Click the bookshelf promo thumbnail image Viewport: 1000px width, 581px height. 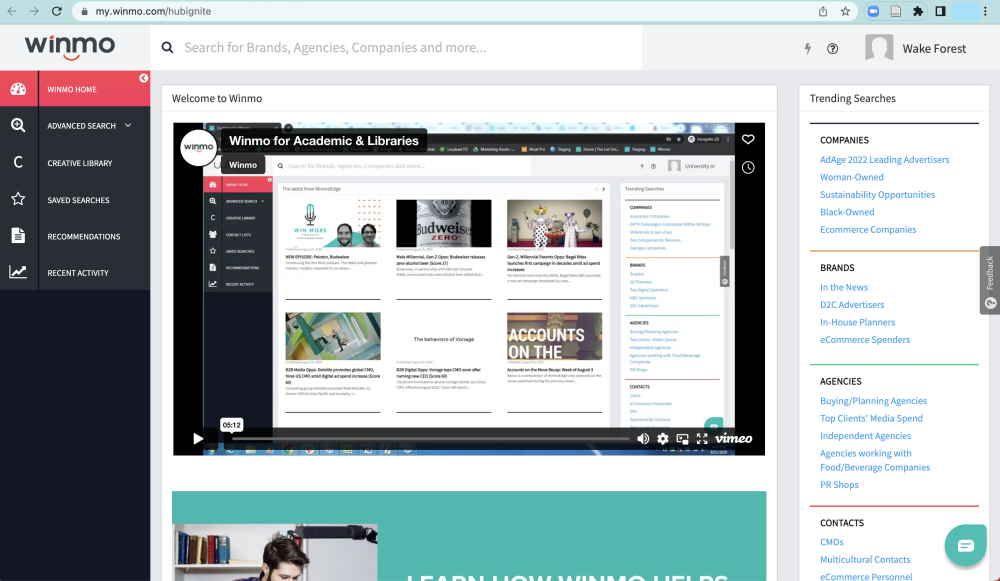coord(275,552)
